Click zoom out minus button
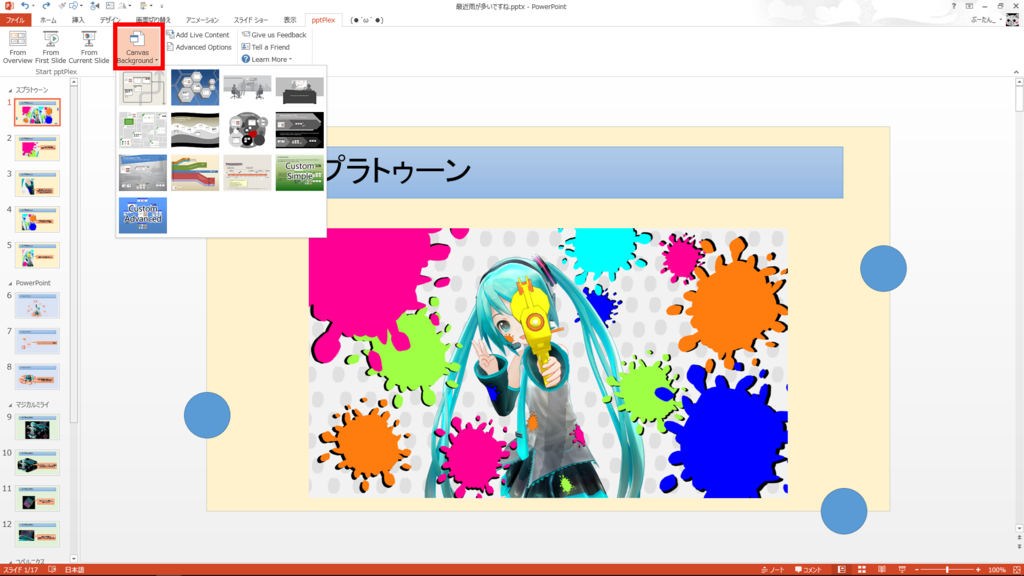1024x576 pixels. [x=917, y=570]
